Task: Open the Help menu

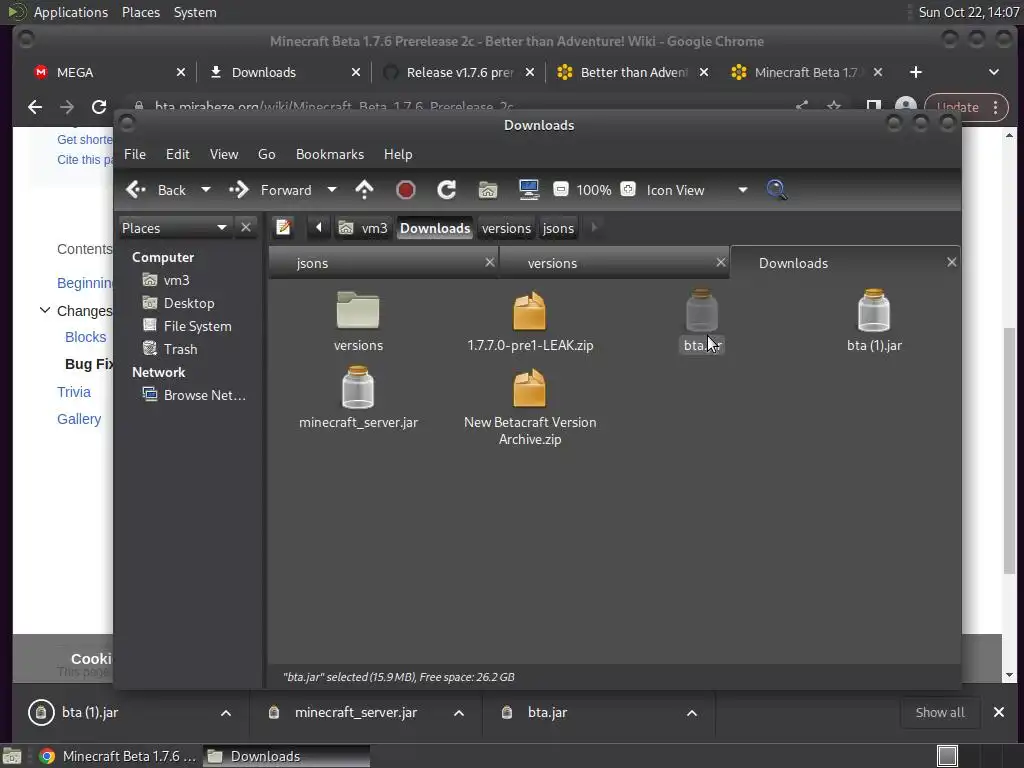Action: [398, 154]
